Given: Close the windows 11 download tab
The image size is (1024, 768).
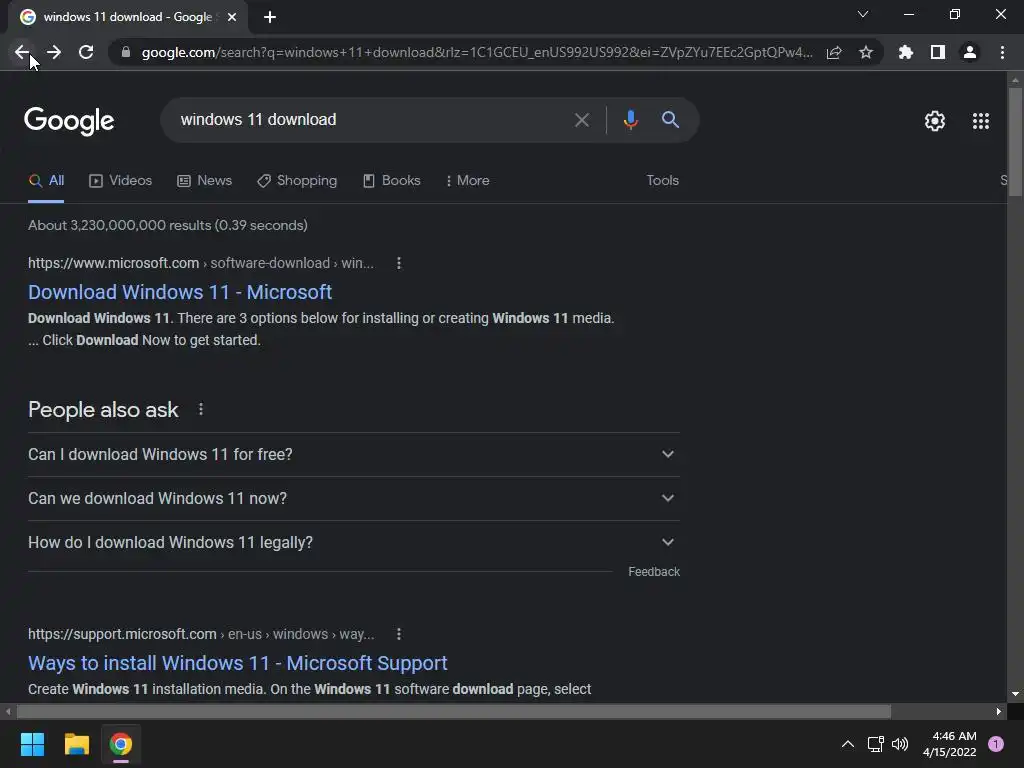Looking at the screenshot, I should pyautogui.click(x=232, y=17).
